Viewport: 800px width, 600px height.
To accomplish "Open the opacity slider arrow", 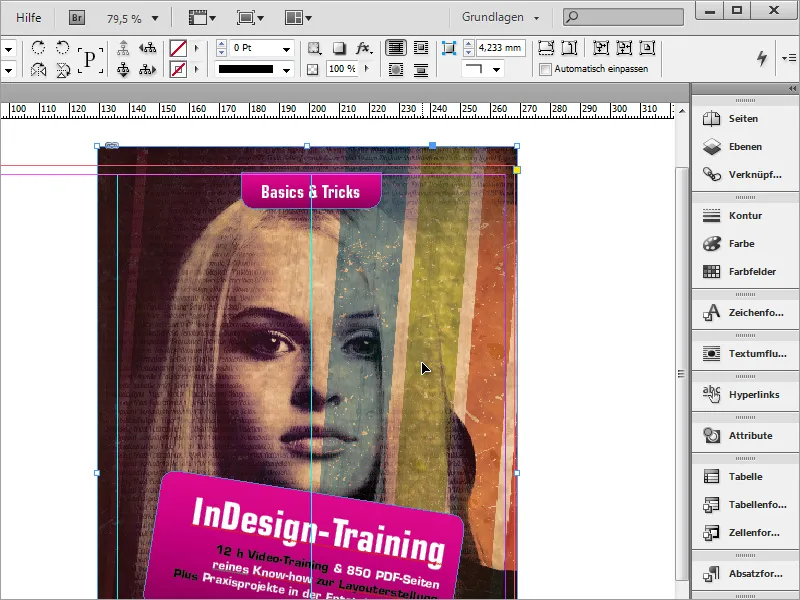I will [366, 68].
